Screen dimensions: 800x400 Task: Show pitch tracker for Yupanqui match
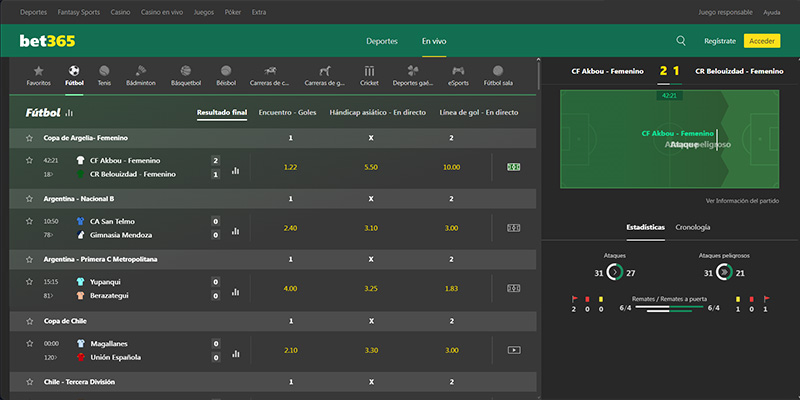513,288
